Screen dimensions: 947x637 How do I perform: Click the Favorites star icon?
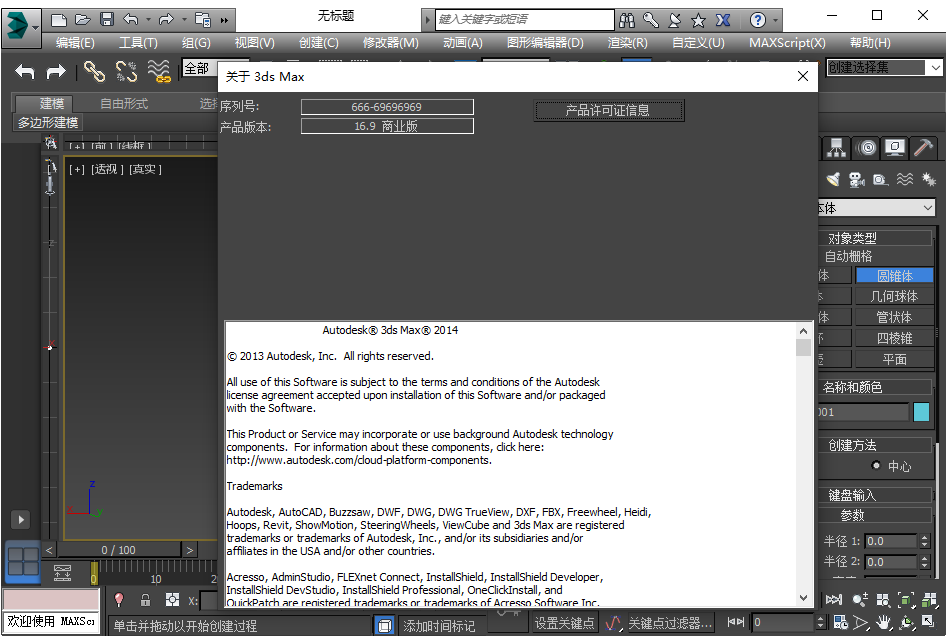click(698, 21)
